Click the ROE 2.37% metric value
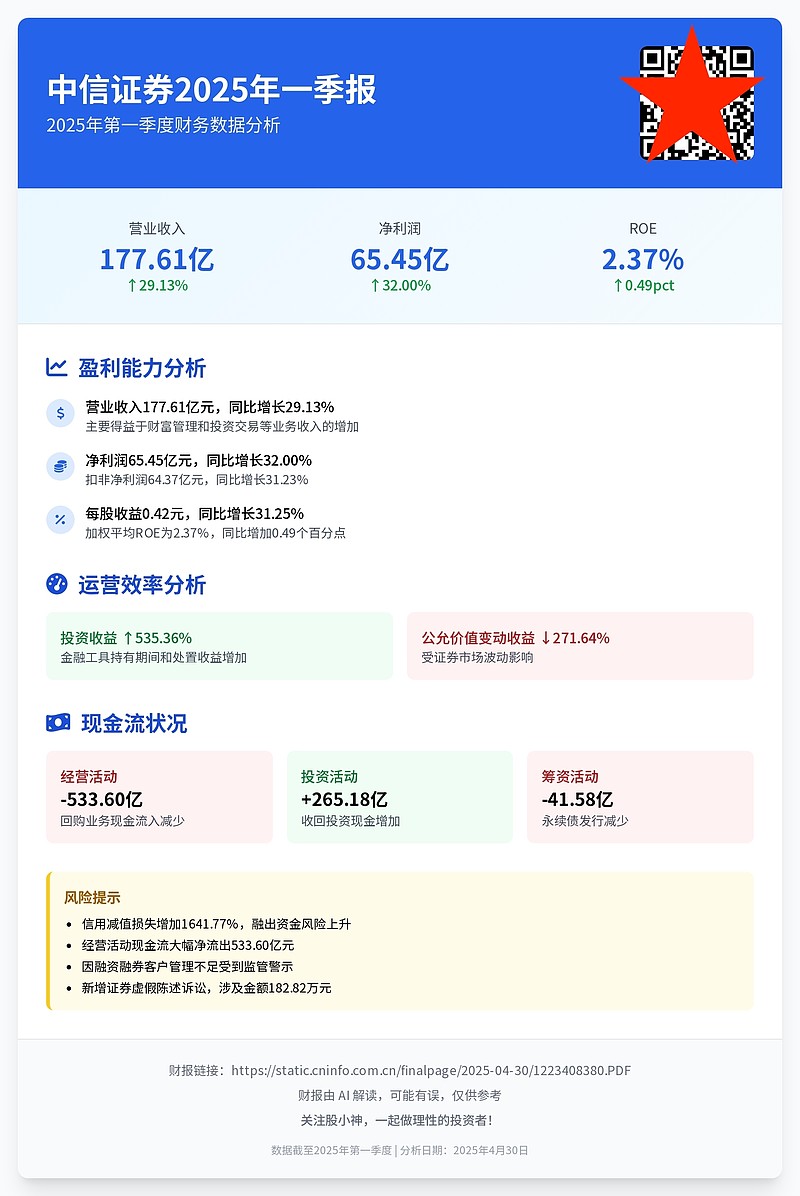 [642, 260]
